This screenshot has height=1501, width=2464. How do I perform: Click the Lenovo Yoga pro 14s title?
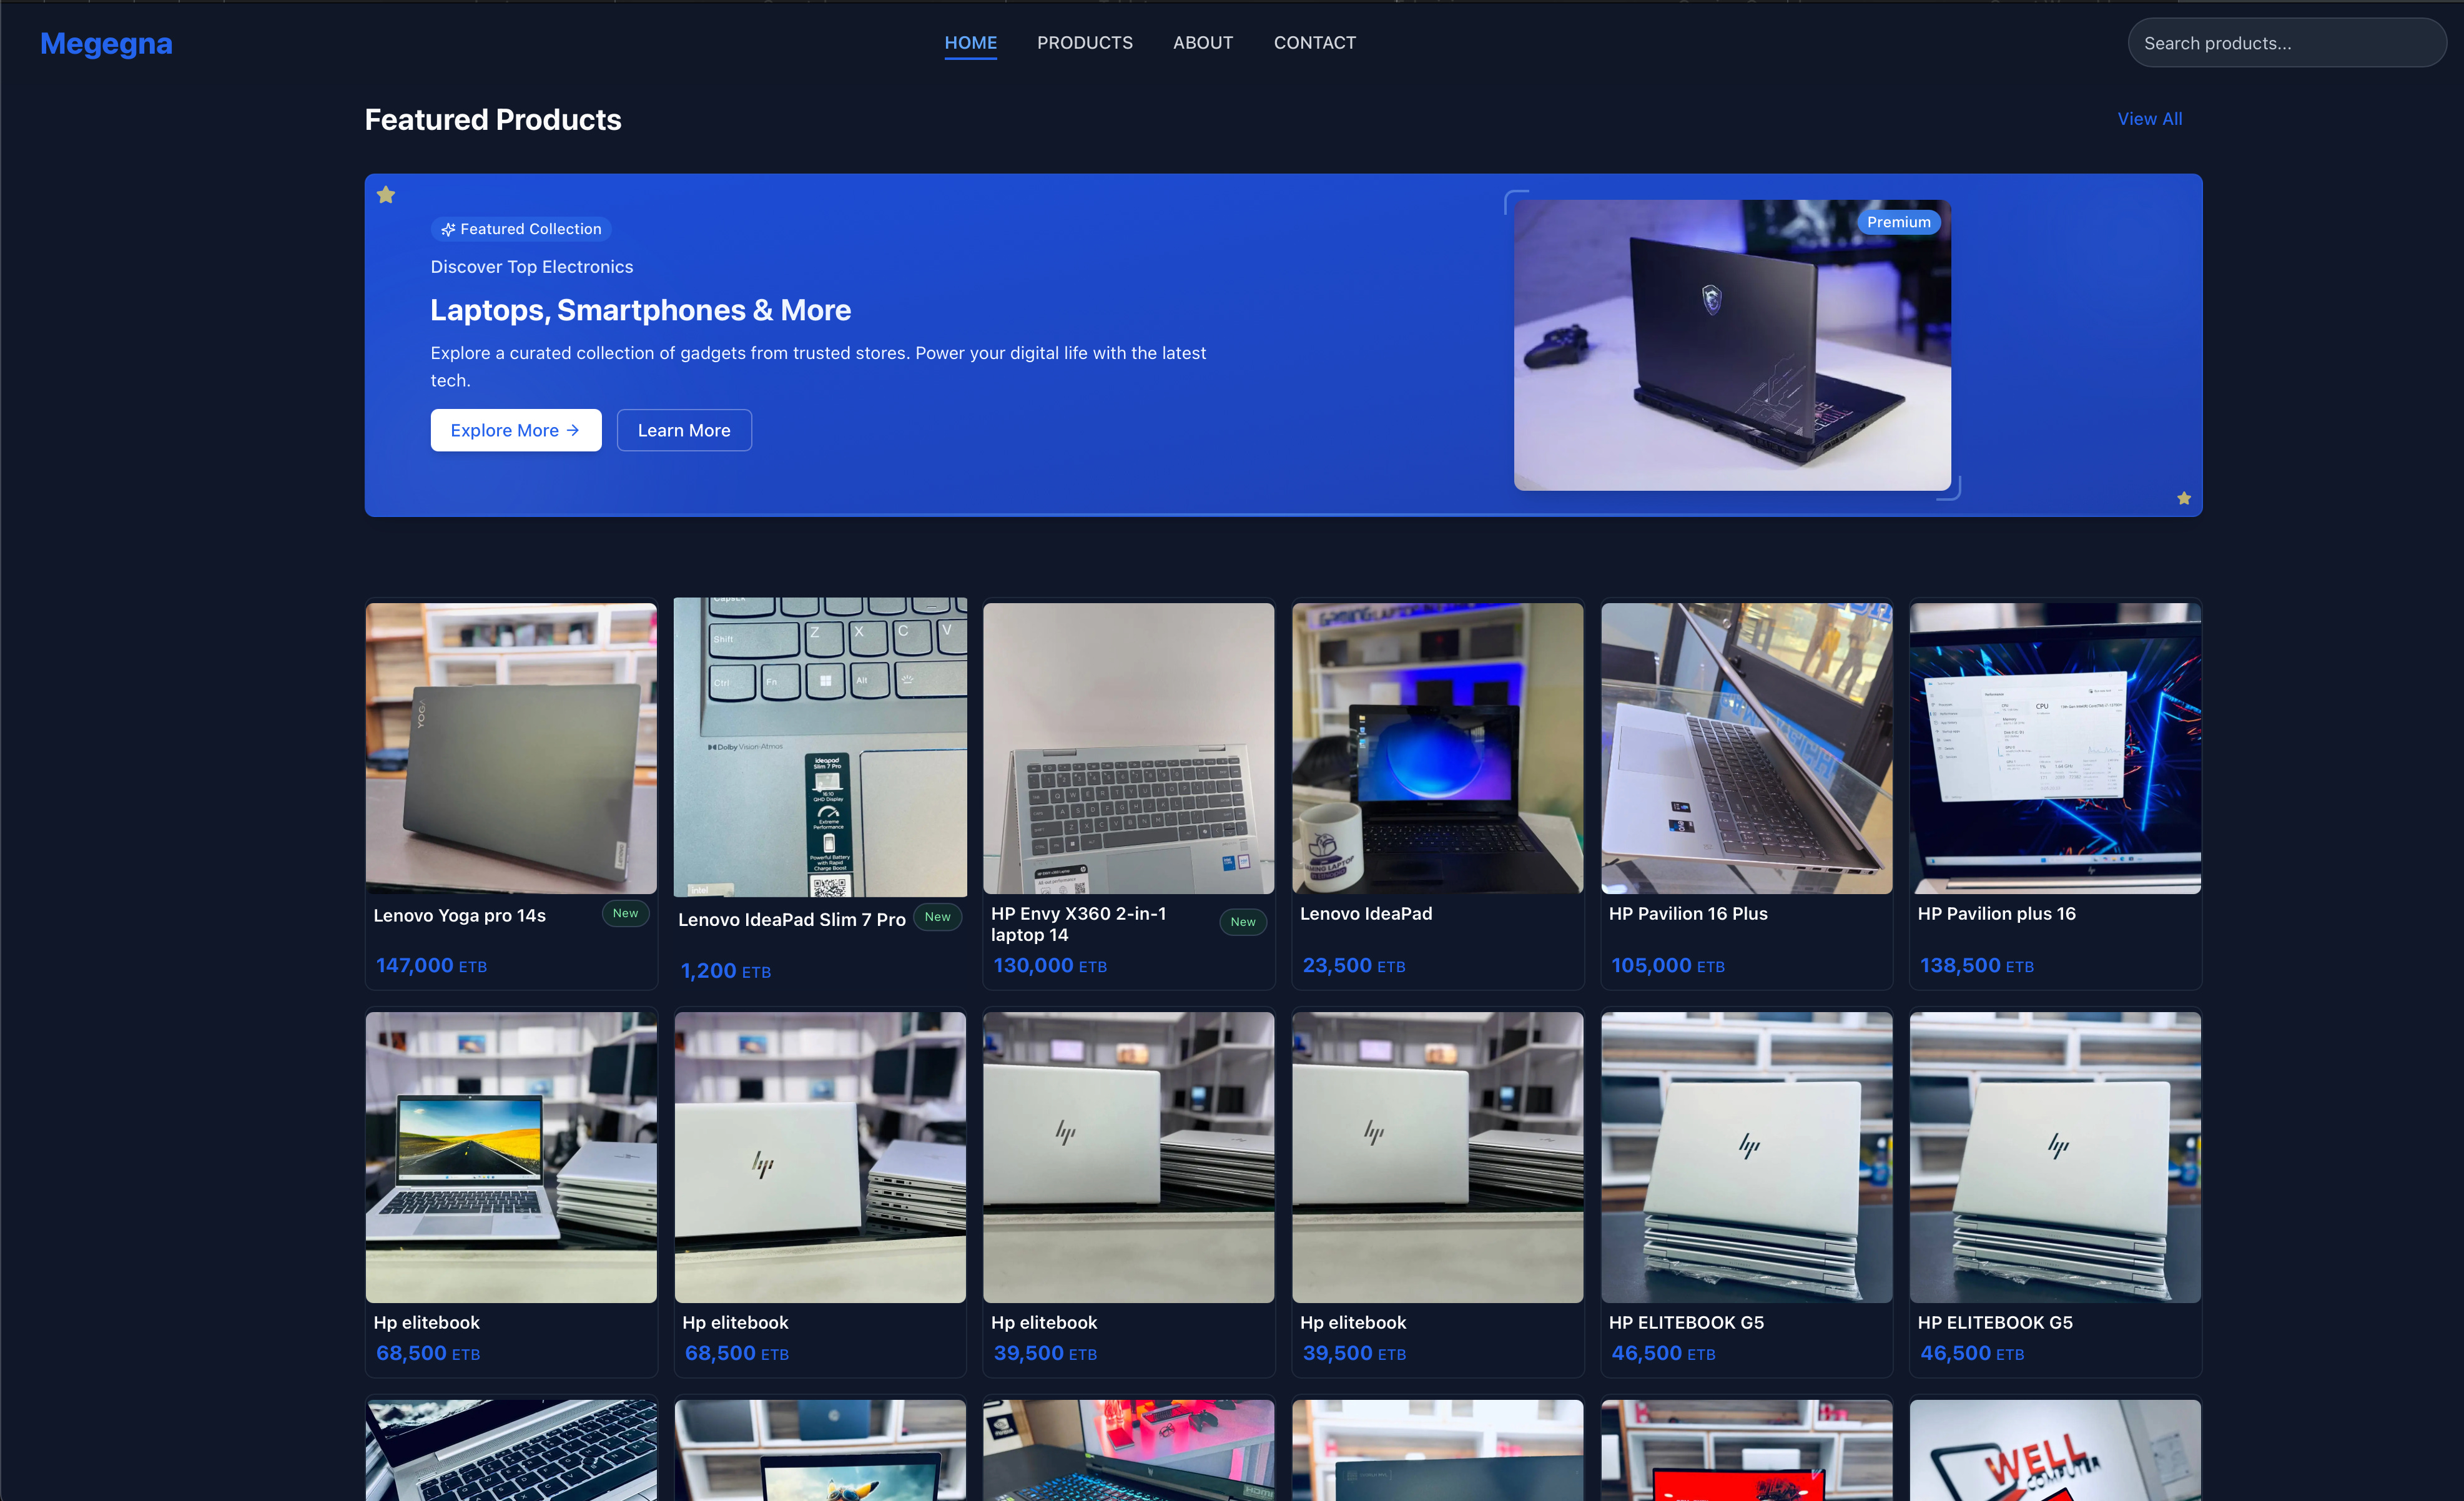click(460, 915)
